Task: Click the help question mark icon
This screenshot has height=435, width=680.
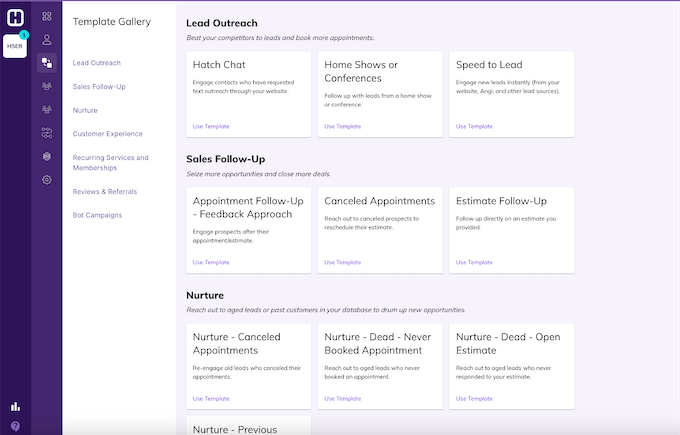Action: (x=15, y=425)
